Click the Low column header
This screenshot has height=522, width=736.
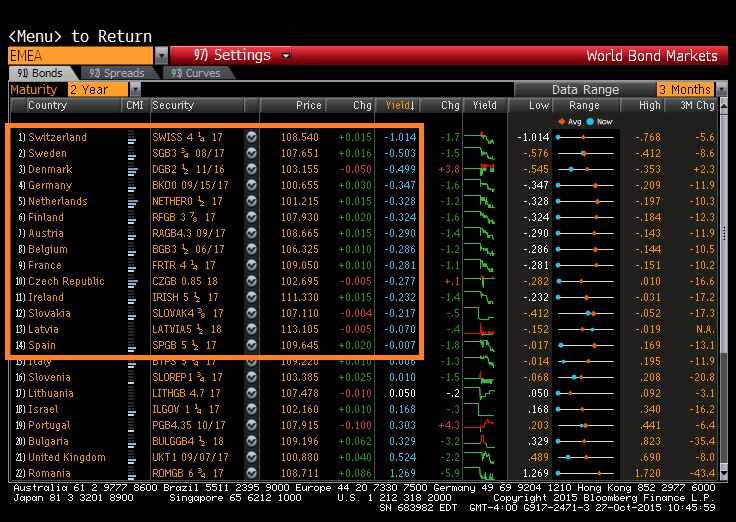coord(539,105)
